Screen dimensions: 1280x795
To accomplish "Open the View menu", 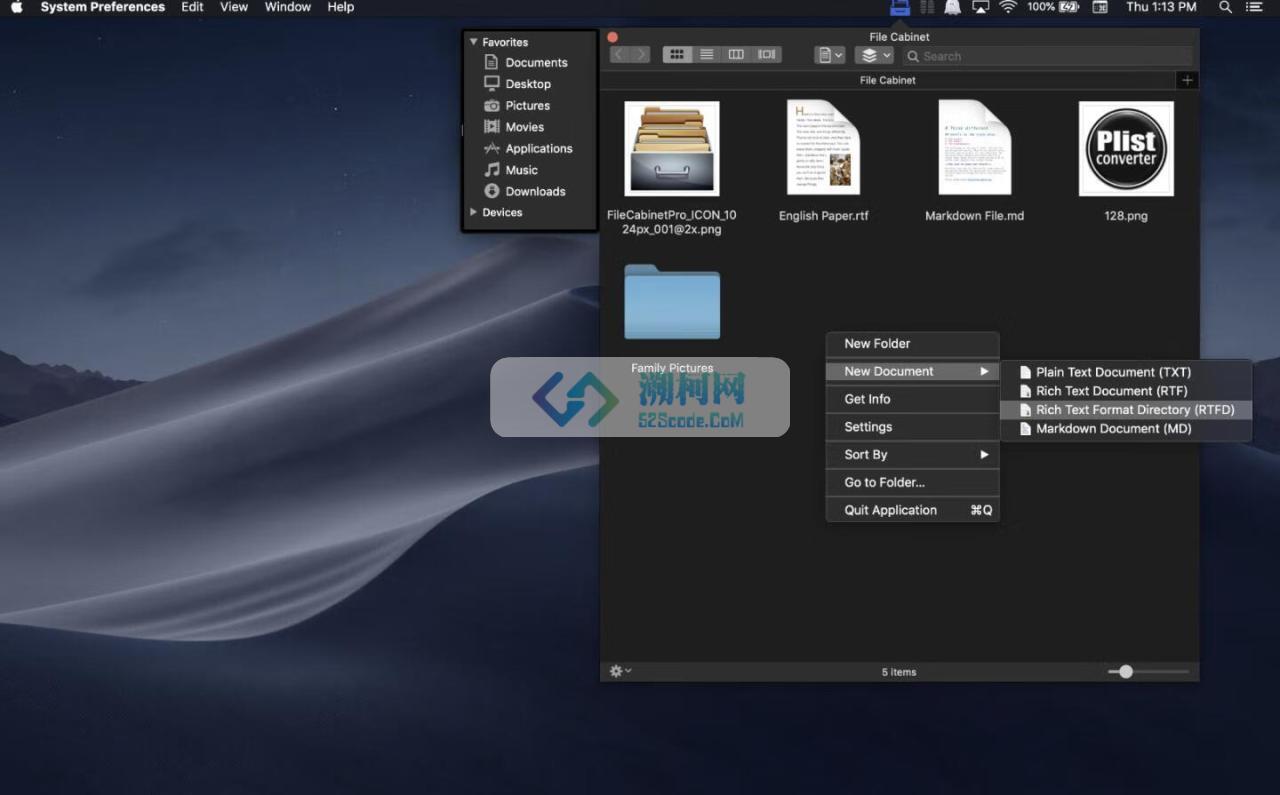I will (234, 7).
